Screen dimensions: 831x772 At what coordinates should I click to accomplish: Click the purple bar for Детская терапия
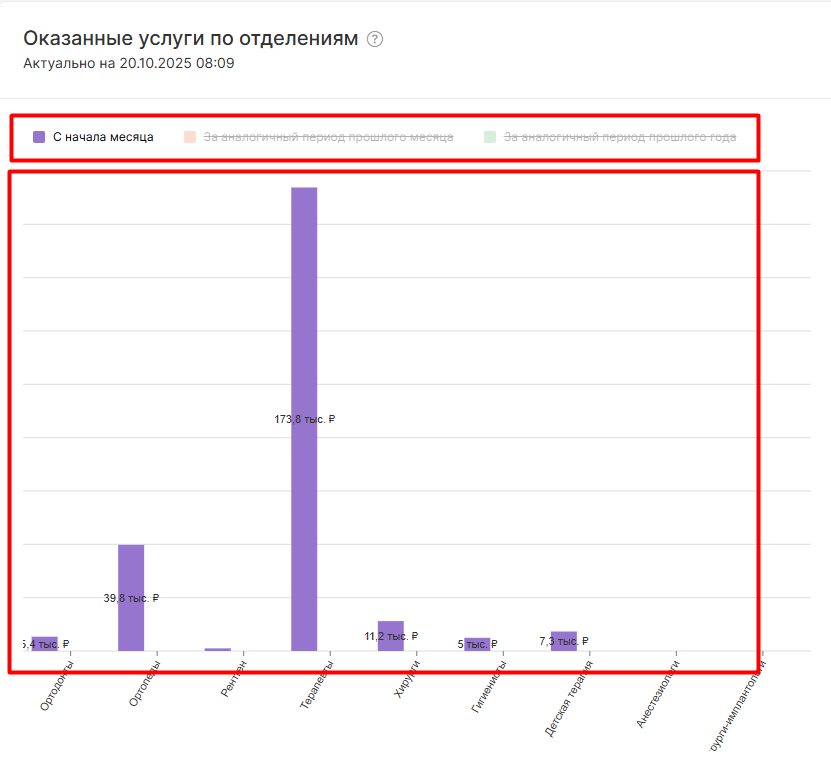(x=564, y=638)
